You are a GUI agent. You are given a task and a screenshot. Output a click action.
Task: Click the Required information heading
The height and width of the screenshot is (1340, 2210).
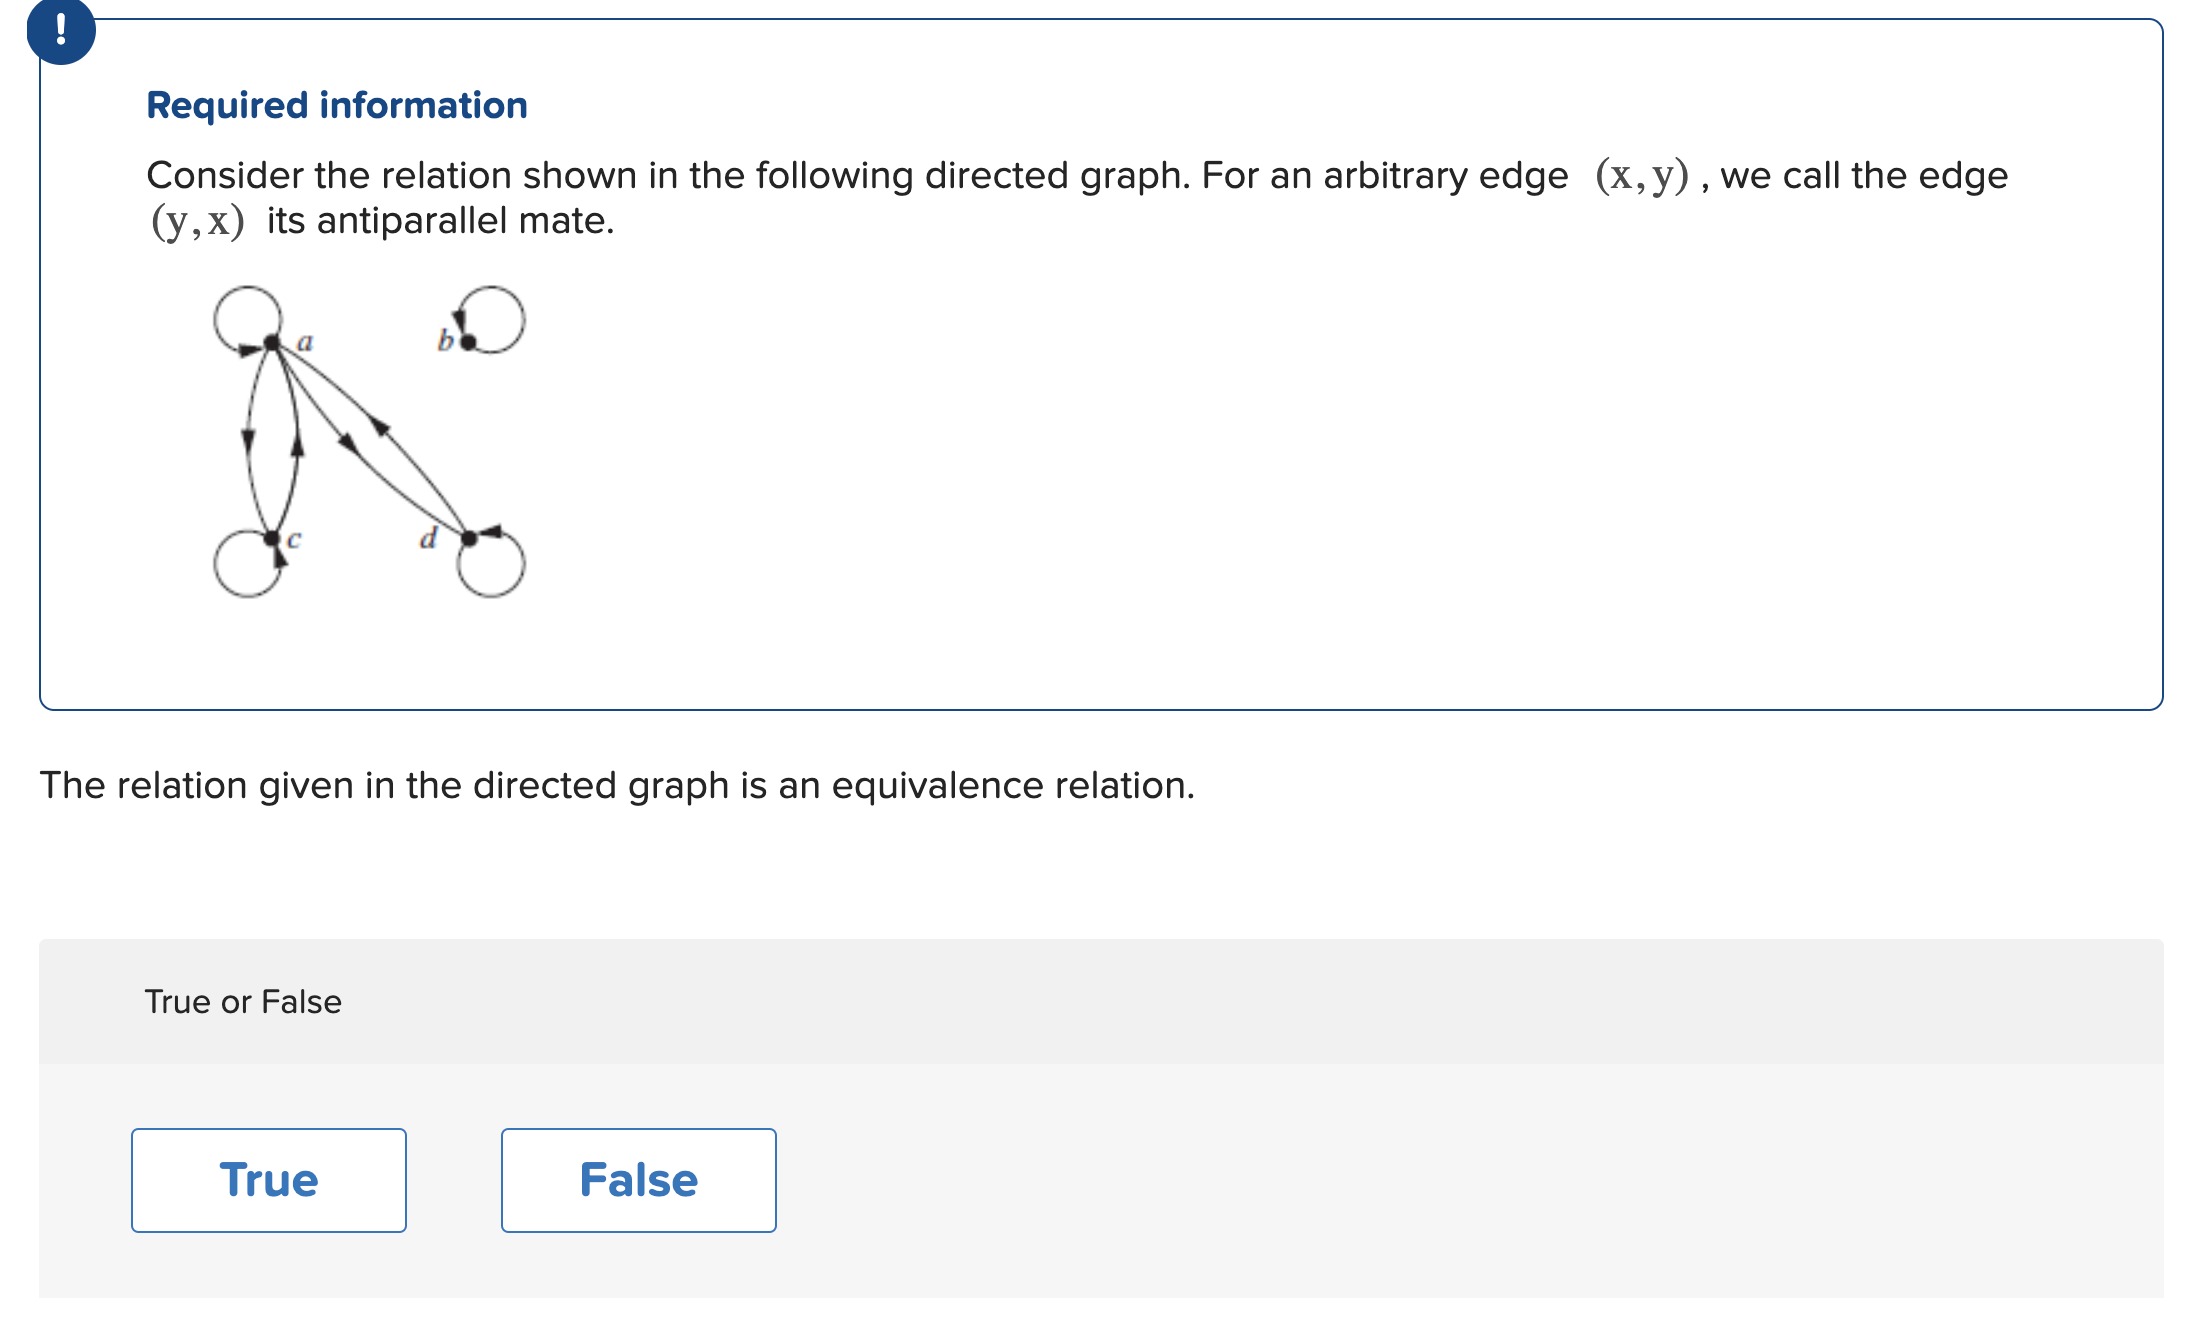point(337,105)
